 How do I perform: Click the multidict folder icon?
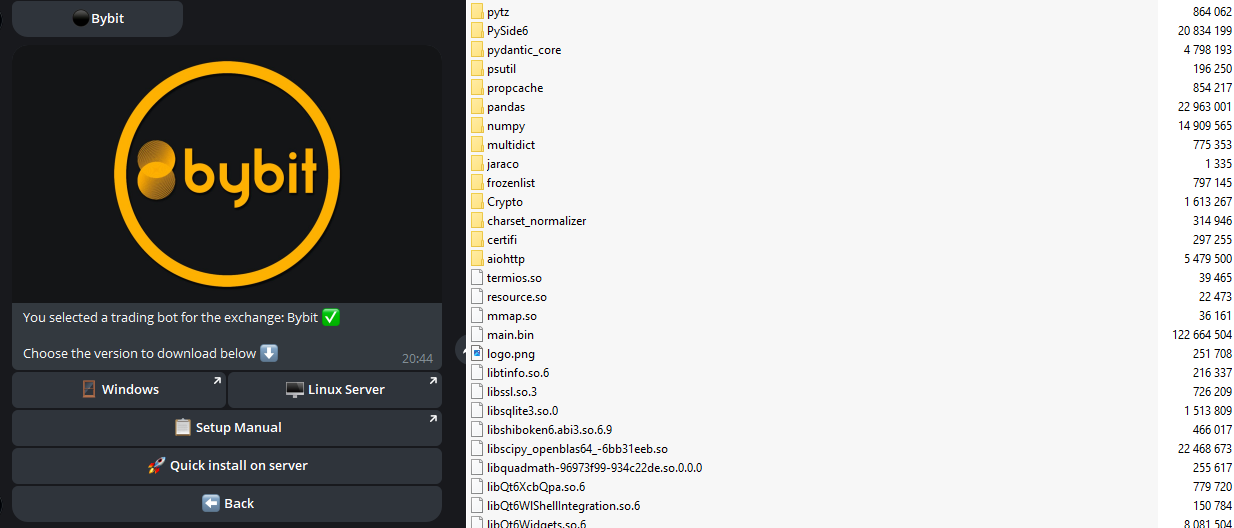click(477, 145)
